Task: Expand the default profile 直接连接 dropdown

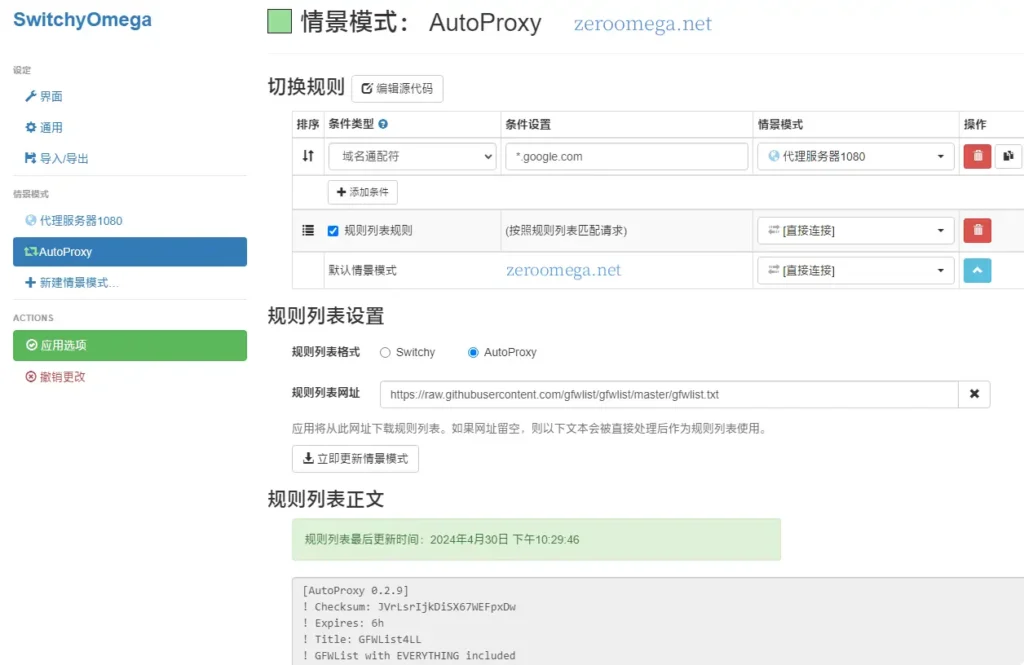Action: (x=855, y=270)
